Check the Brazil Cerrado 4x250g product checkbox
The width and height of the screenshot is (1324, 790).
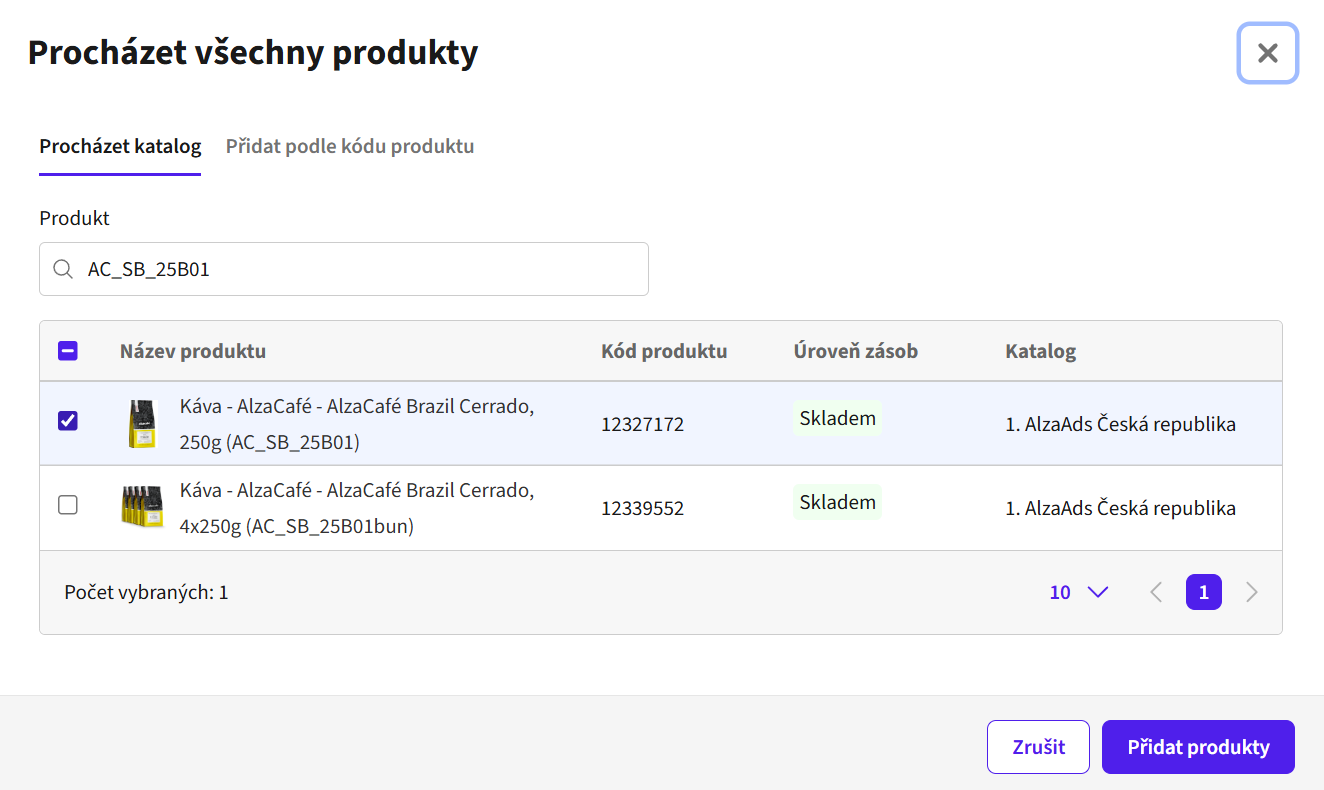[x=68, y=505]
